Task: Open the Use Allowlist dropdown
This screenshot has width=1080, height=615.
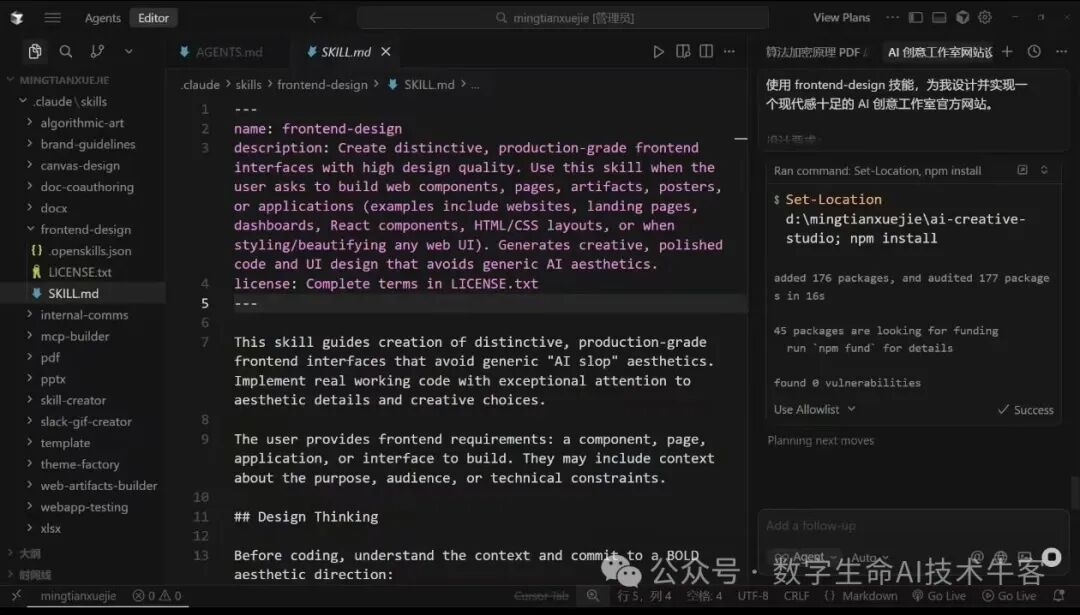Action: 814,409
